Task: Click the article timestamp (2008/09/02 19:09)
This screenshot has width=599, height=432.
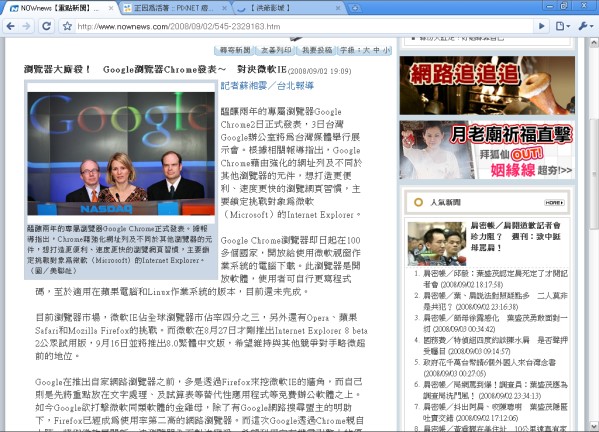Action: pyautogui.click(x=319, y=71)
